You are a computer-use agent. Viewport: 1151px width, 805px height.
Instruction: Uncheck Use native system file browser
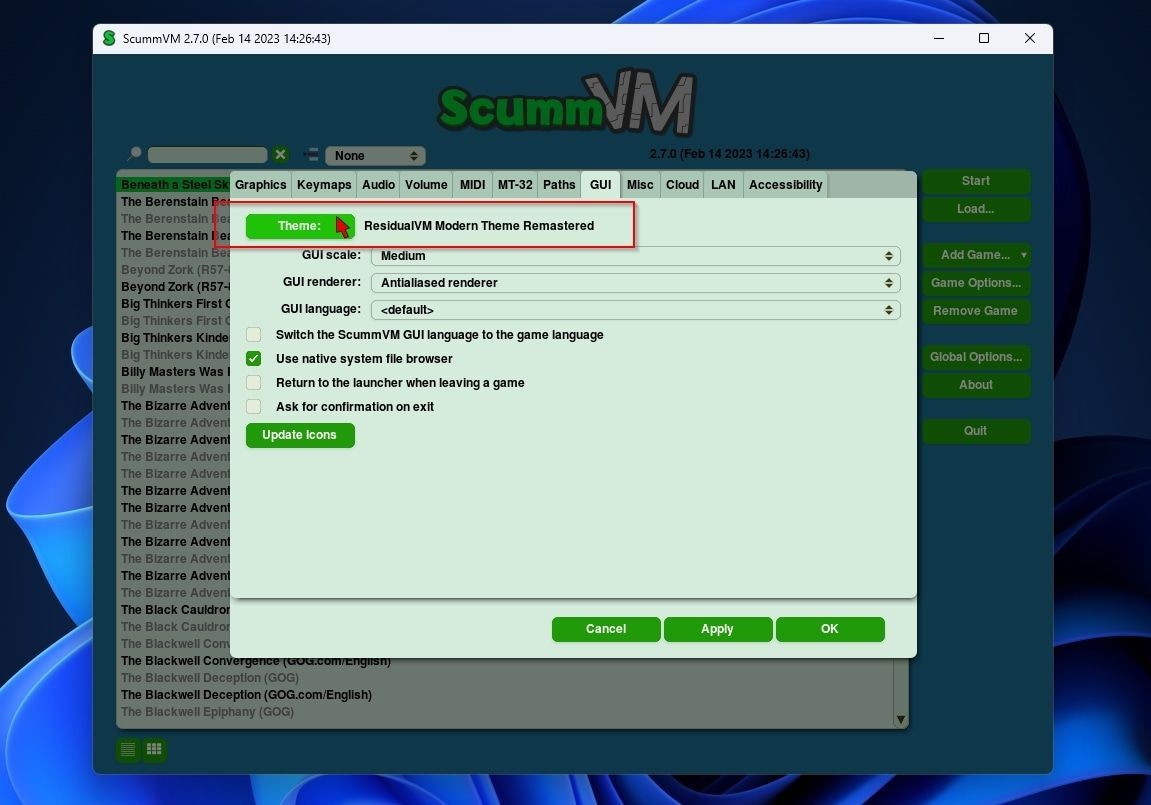pos(253,359)
